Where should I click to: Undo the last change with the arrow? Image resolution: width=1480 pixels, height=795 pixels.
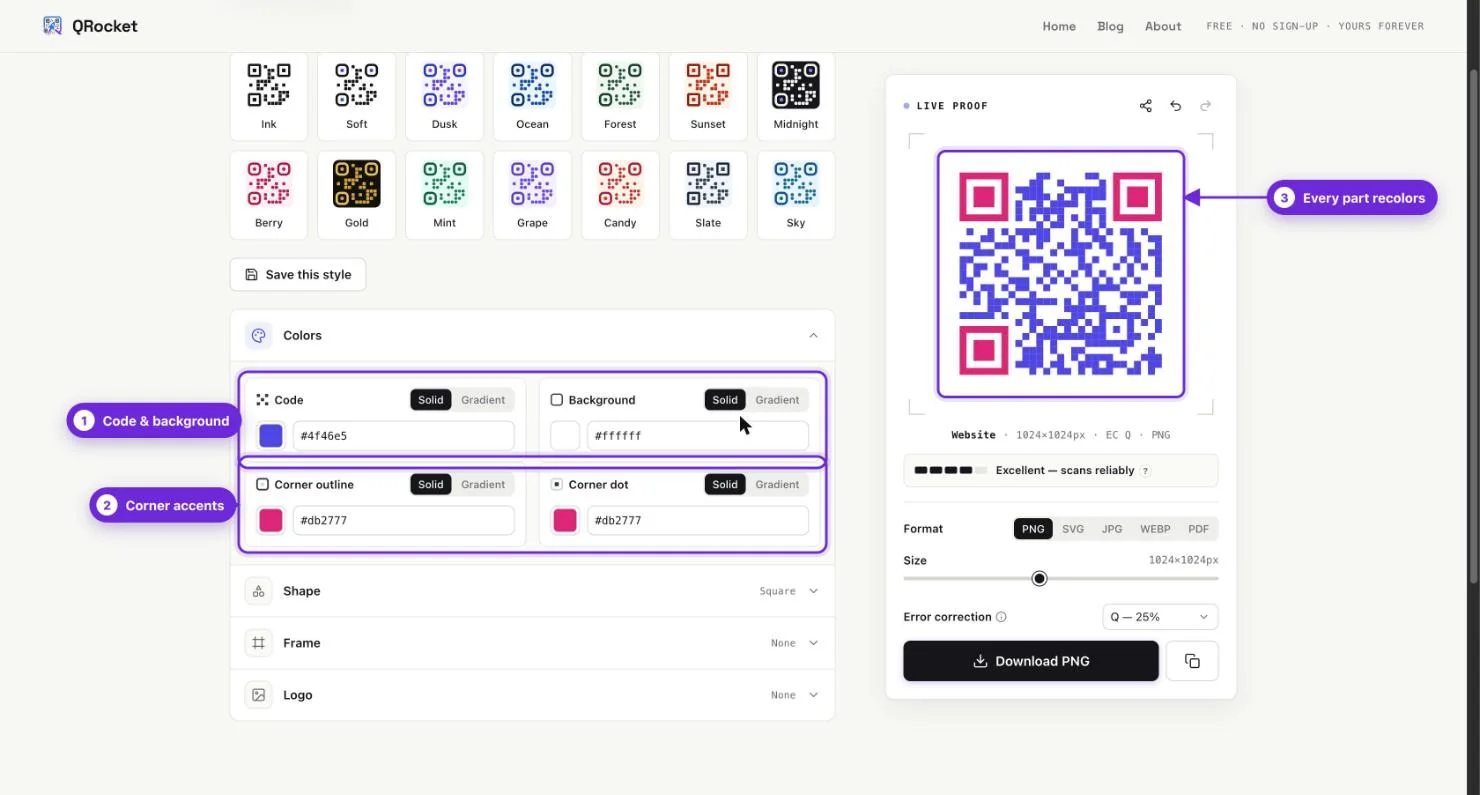tap(1176, 106)
